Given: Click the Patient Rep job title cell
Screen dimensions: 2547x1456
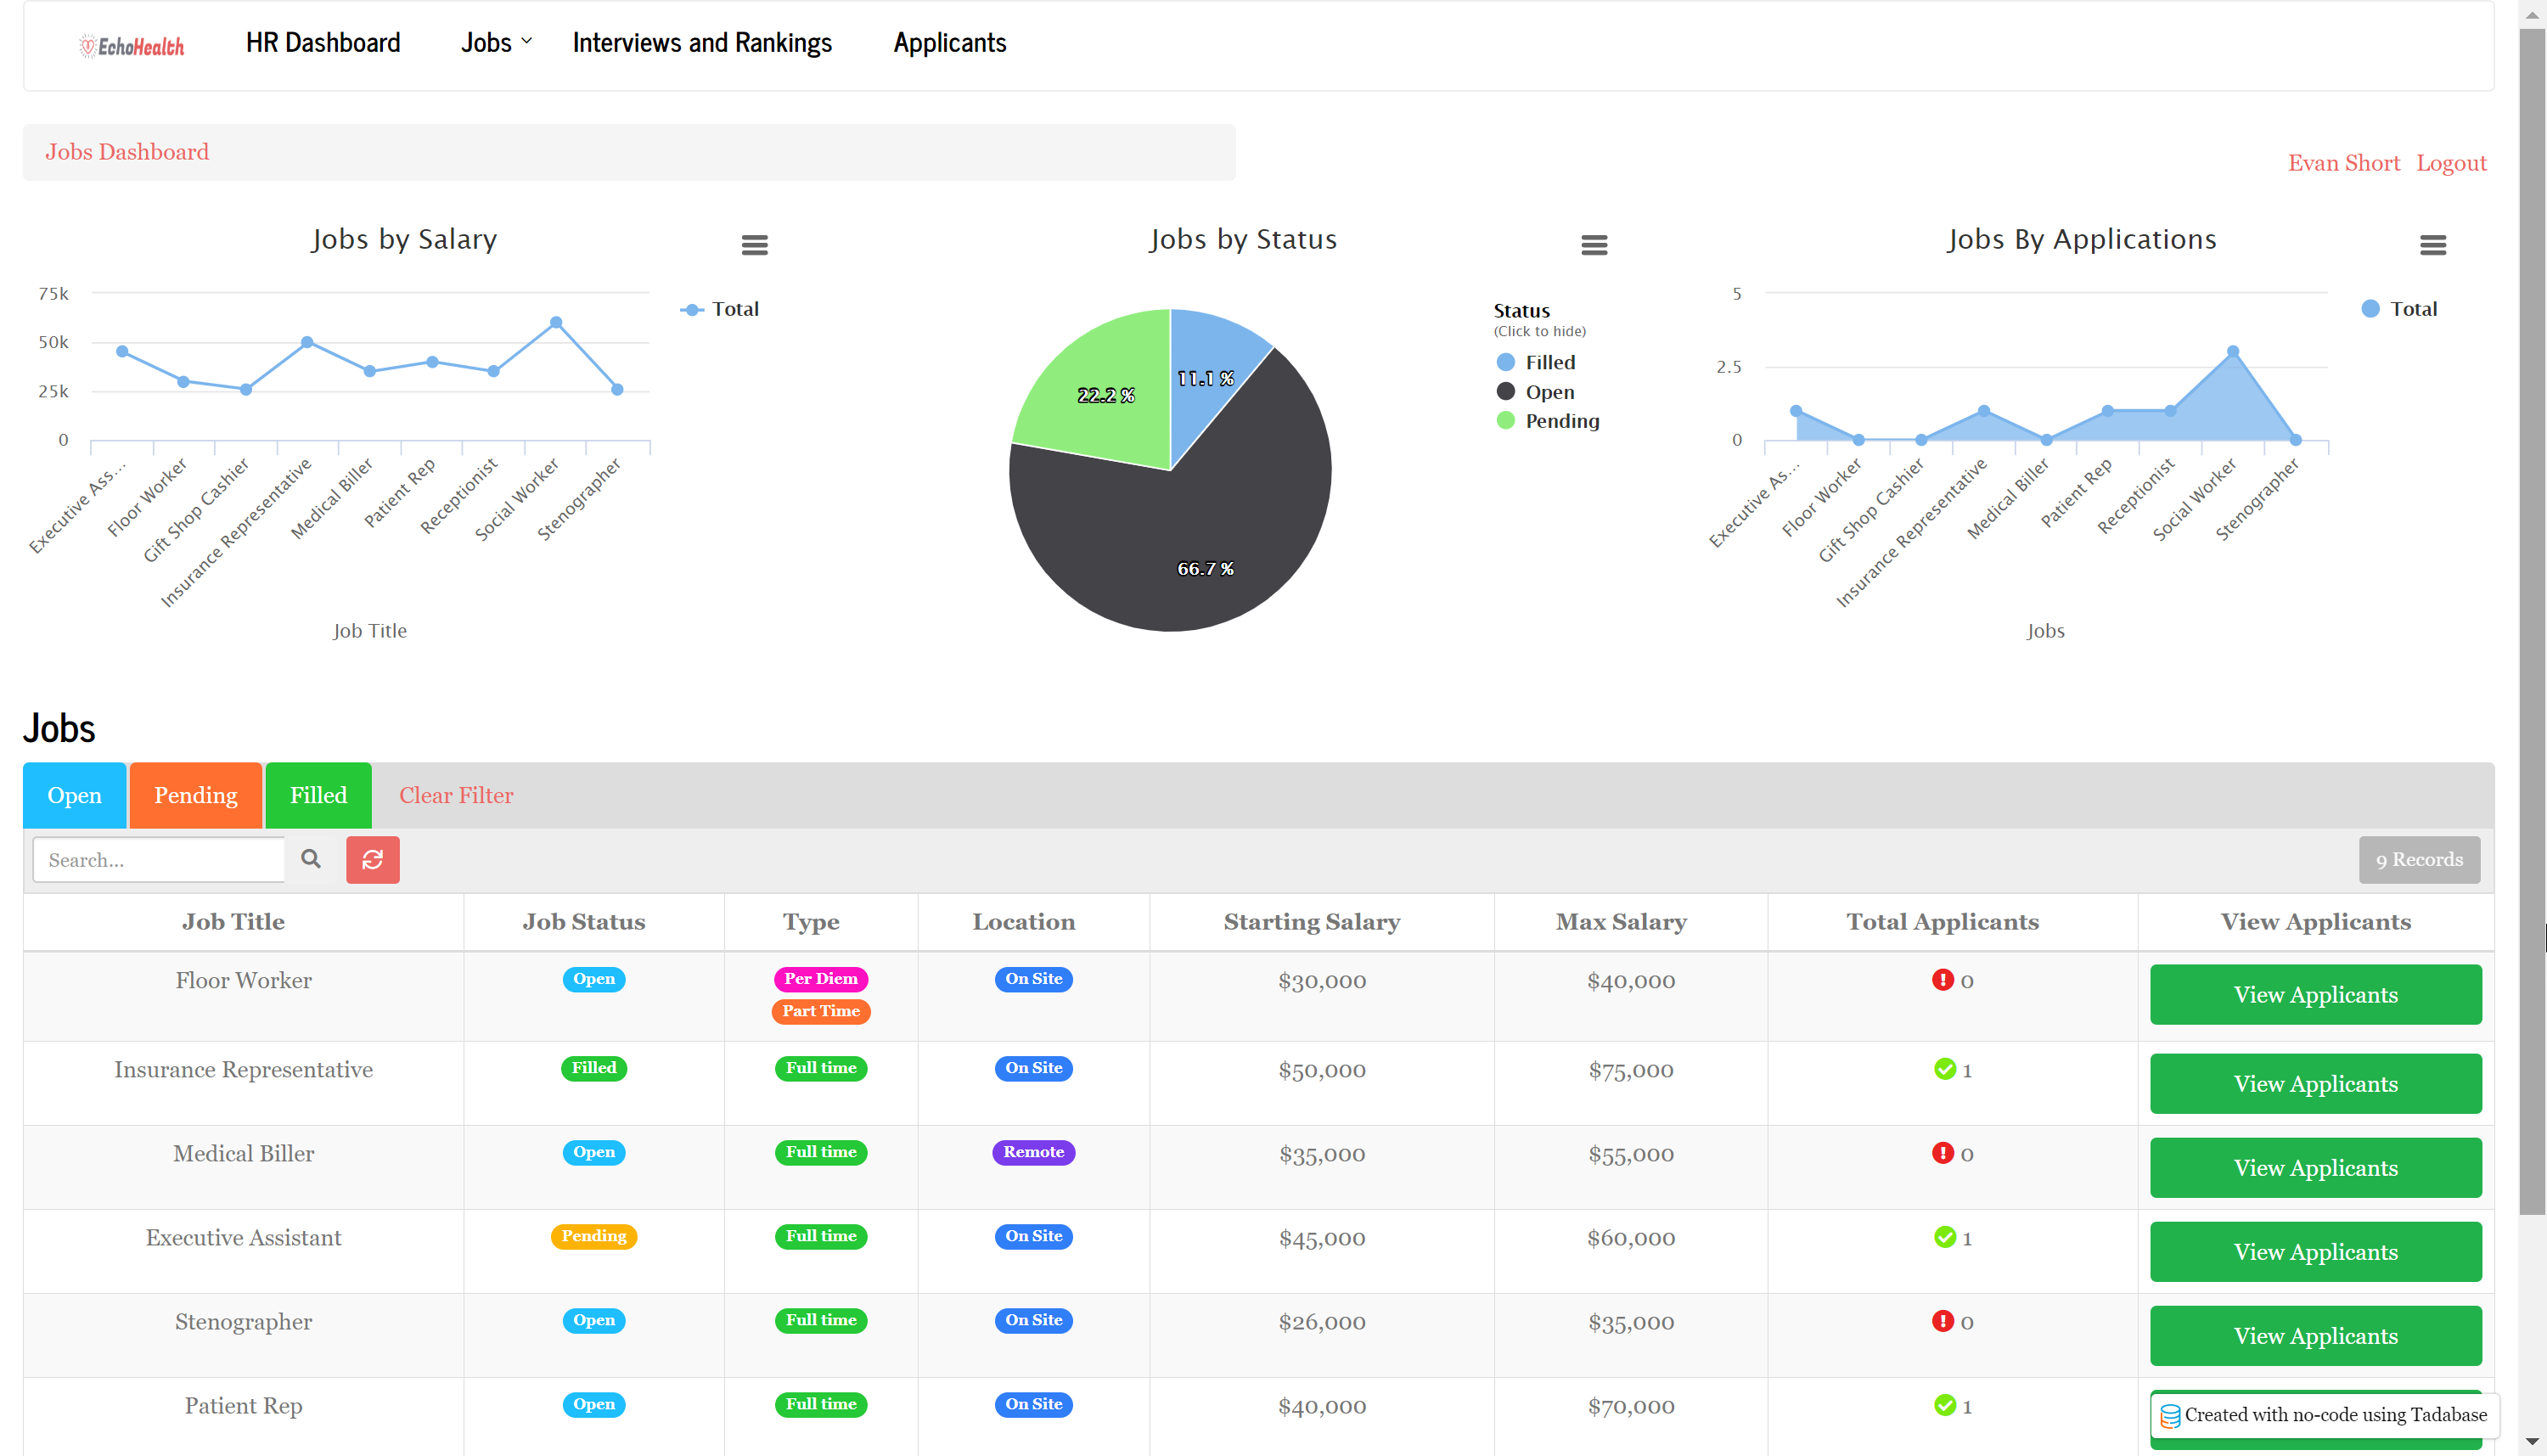Looking at the screenshot, I should click(x=243, y=1405).
